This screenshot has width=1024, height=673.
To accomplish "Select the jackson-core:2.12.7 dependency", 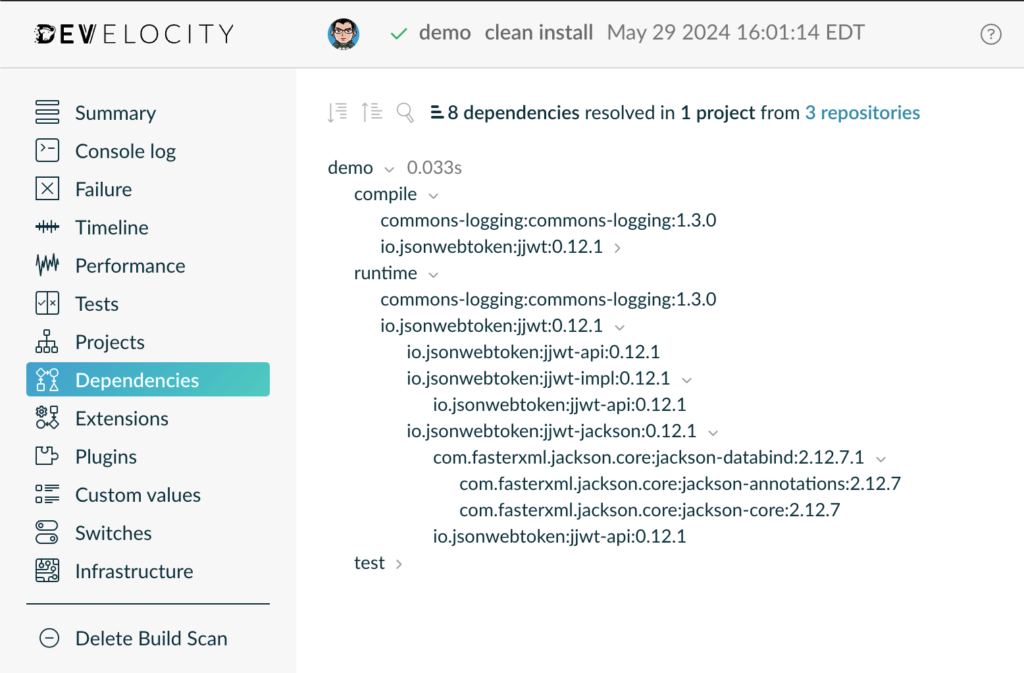I will 649,510.
